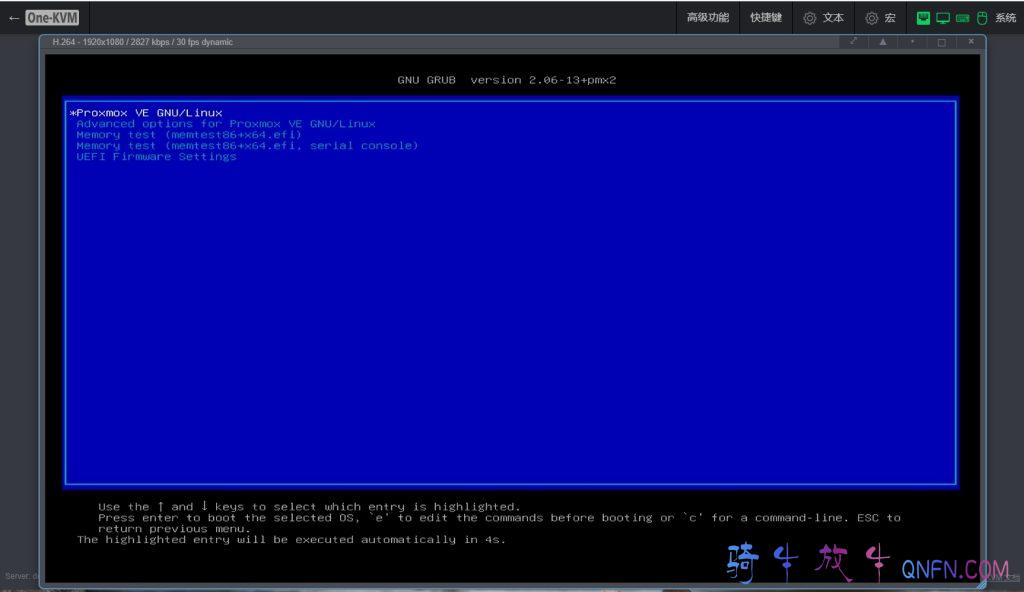The height and width of the screenshot is (592, 1024).
Task: Maximize the video stream window
Action: pyautogui.click(x=941, y=42)
